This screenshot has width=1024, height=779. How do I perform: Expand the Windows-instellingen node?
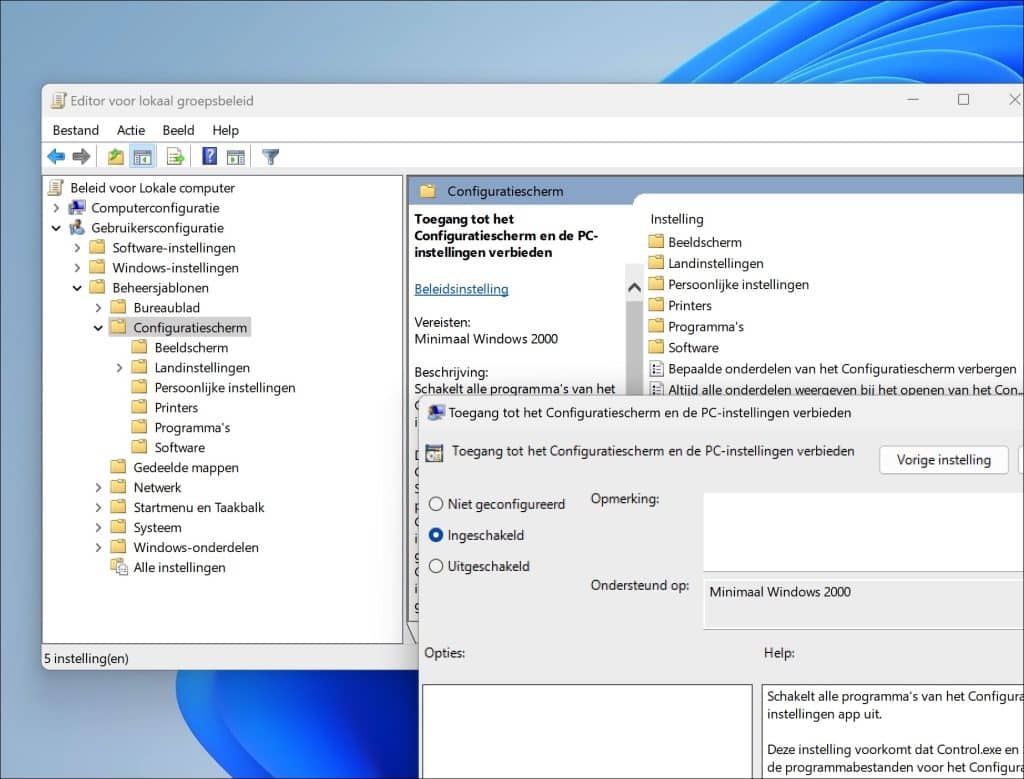[x=77, y=268]
